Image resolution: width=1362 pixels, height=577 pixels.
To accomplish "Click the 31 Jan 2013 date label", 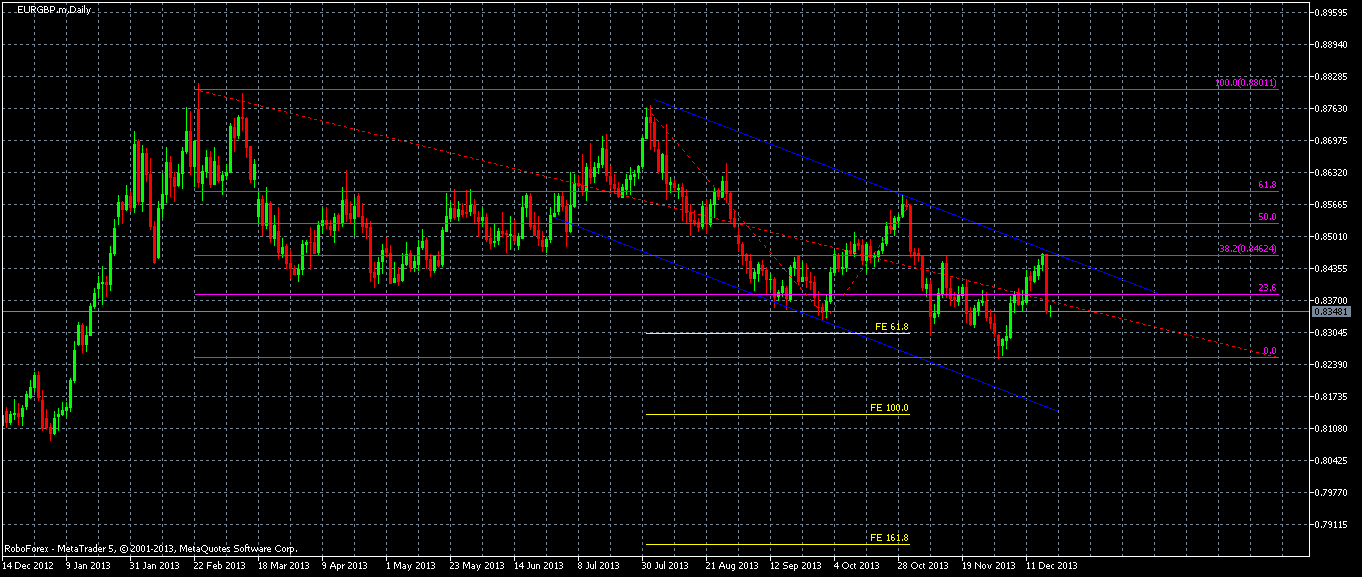I will tap(153, 565).
